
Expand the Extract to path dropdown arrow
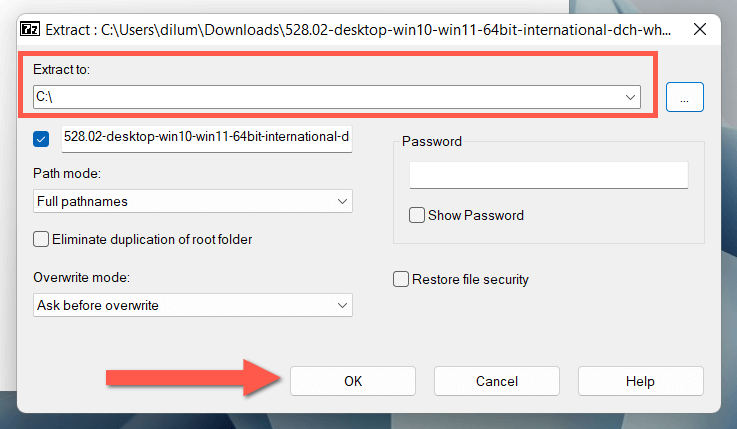(x=631, y=97)
